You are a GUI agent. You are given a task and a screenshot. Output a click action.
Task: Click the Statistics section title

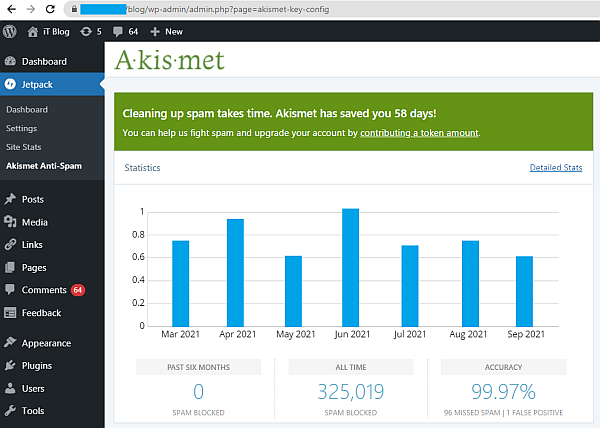(x=142, y=168)
